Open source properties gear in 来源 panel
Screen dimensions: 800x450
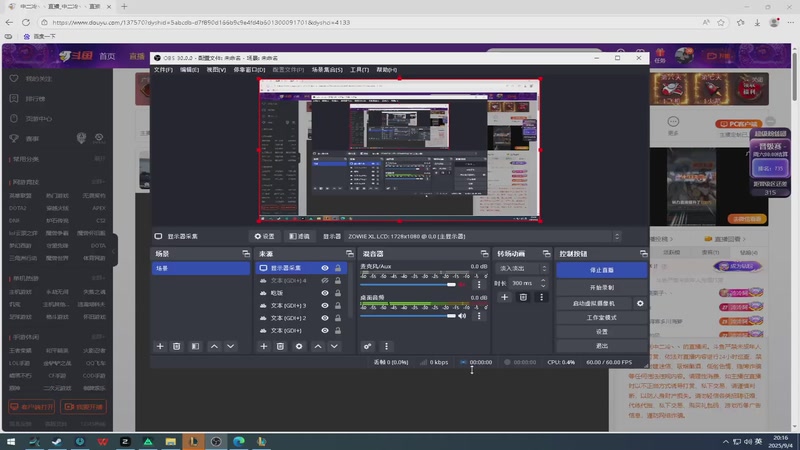(x=299, y=346)
